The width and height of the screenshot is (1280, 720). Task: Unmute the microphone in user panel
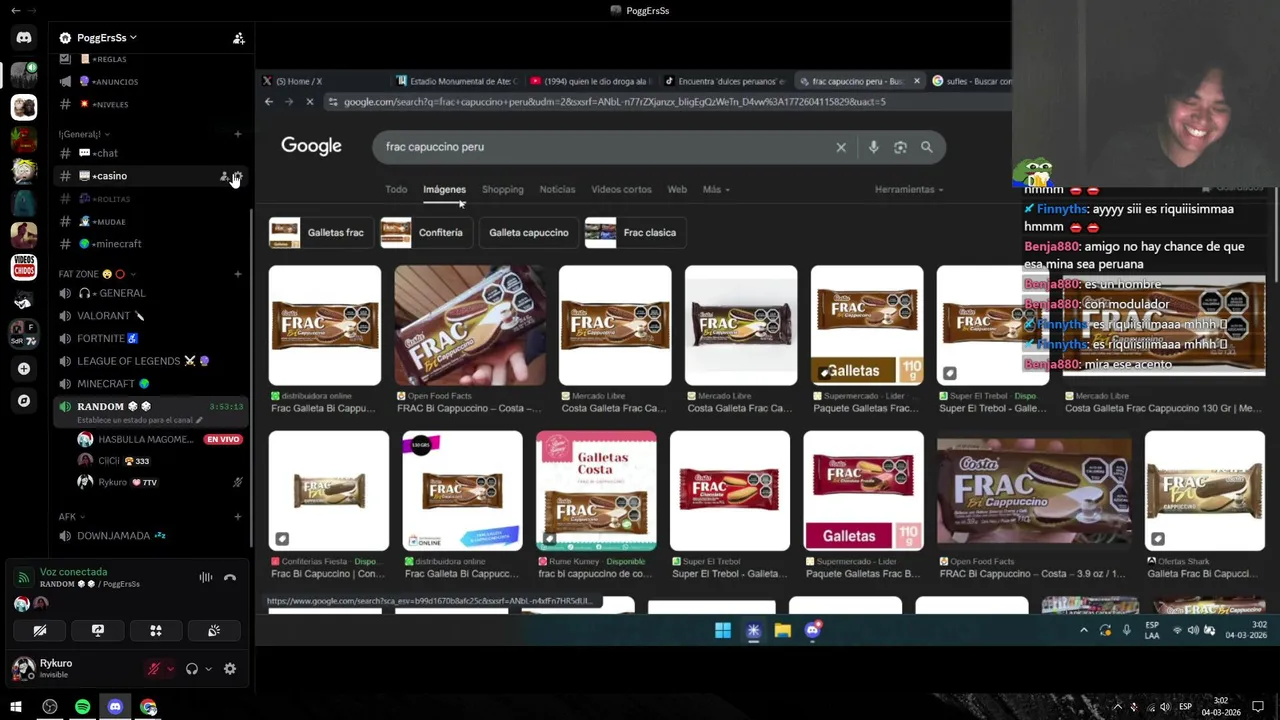153,669
